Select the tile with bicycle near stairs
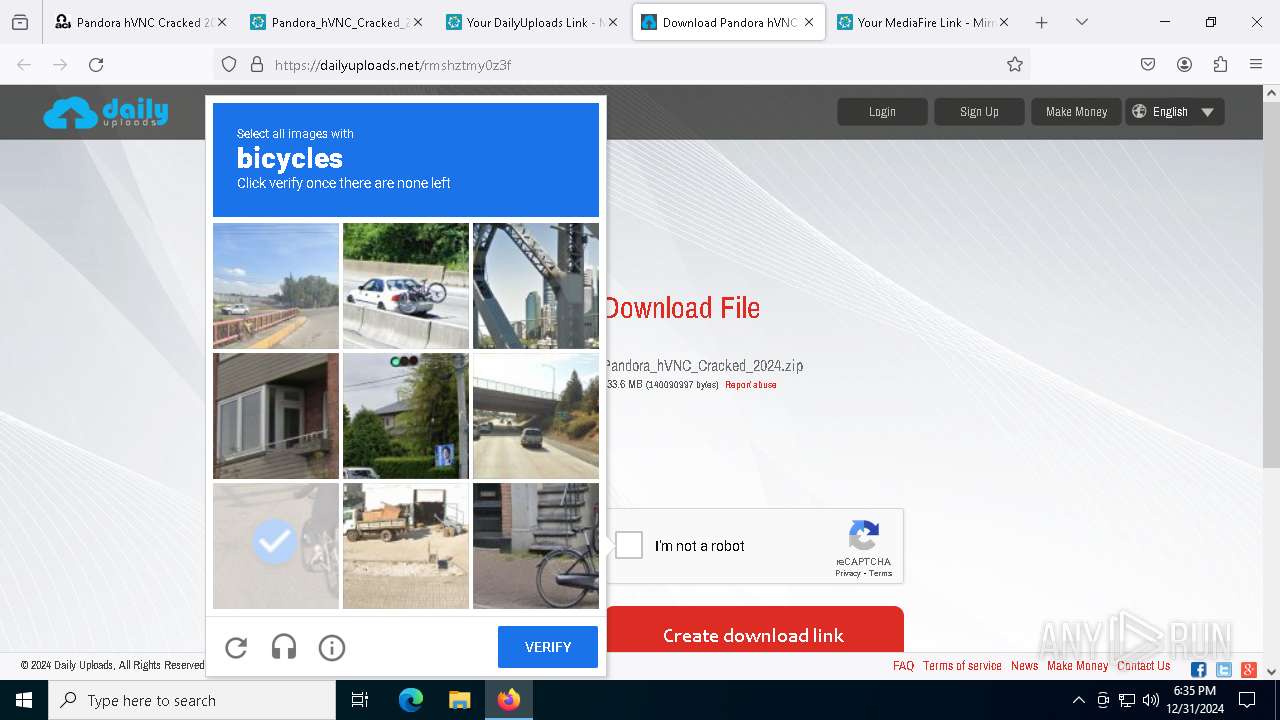The width and height of the screenshot is (1280, 720). point(536,546)
